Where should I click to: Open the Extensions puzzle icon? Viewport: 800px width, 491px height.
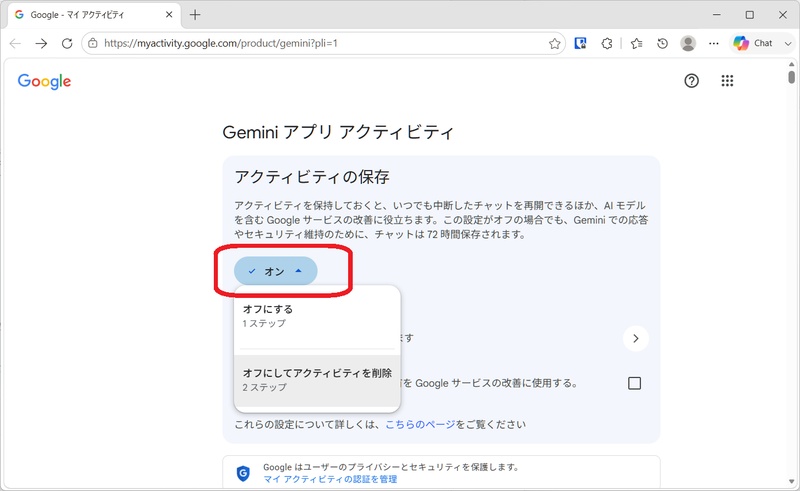(607, 43)
